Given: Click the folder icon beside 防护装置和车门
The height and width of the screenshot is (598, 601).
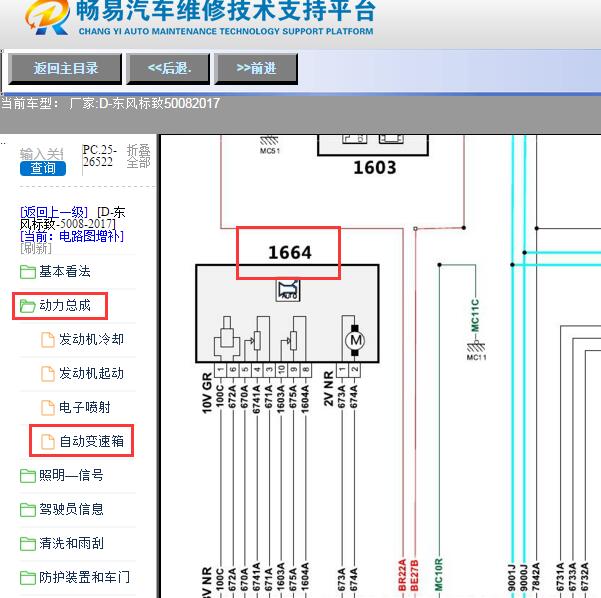Looking at the screenshot, I should click(x=28, y=577).
